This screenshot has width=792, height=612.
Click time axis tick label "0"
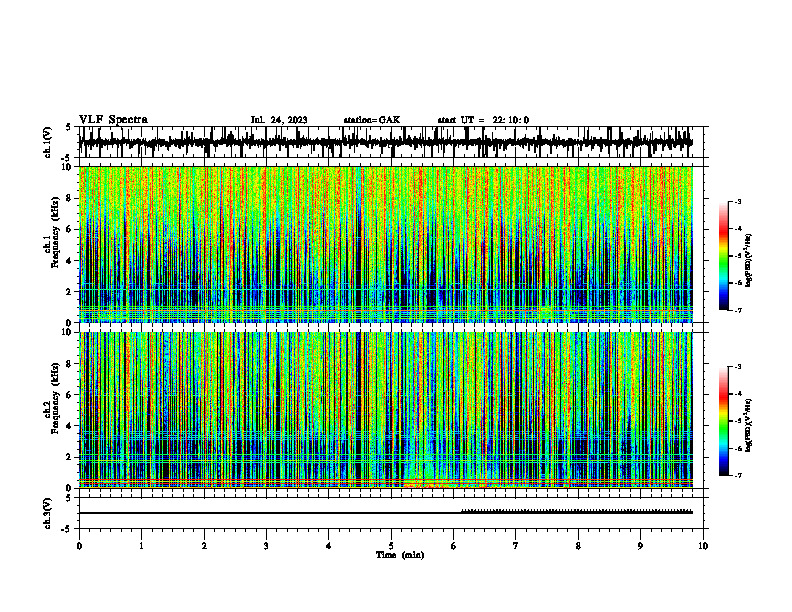79,546
